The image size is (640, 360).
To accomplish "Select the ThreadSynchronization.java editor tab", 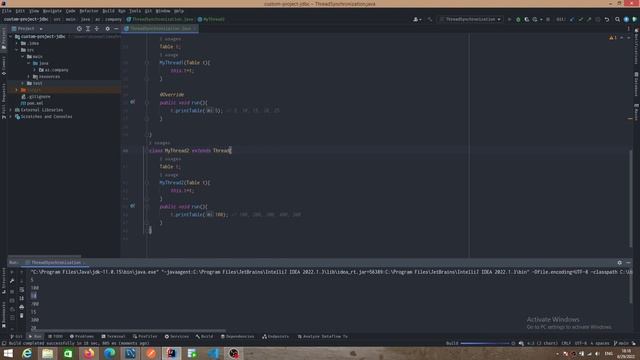I will click(x=160, y=29).
